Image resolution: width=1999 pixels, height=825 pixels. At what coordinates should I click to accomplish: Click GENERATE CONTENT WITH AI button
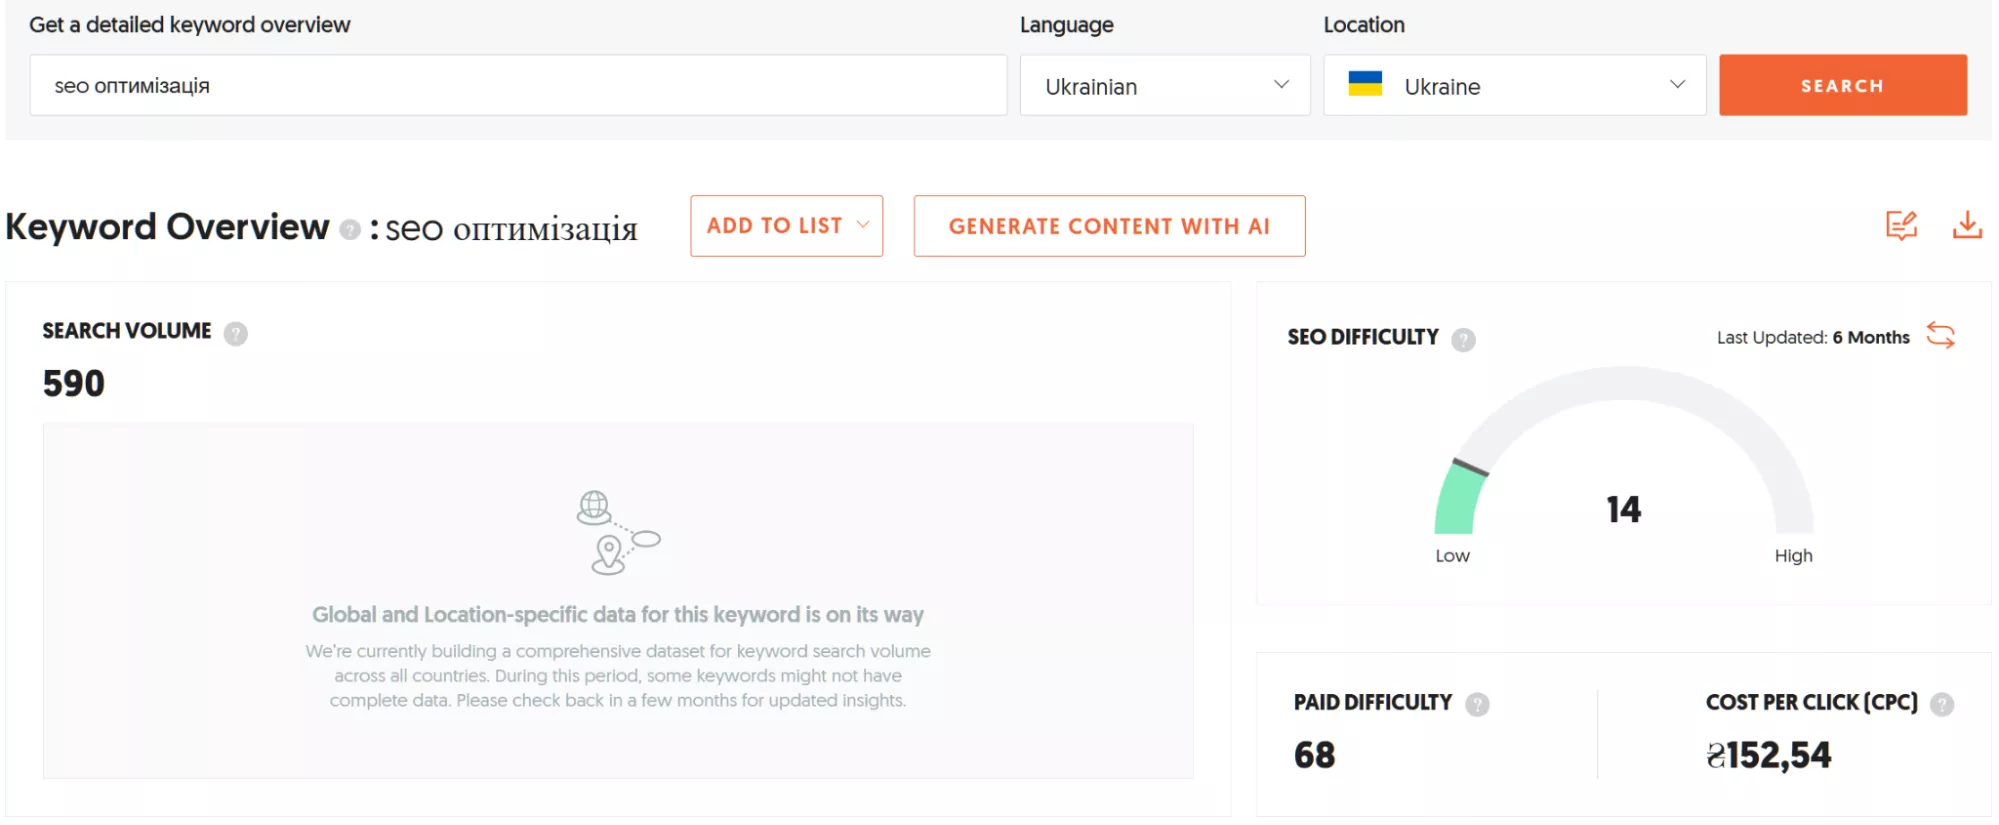click(x=1108, y=226)
